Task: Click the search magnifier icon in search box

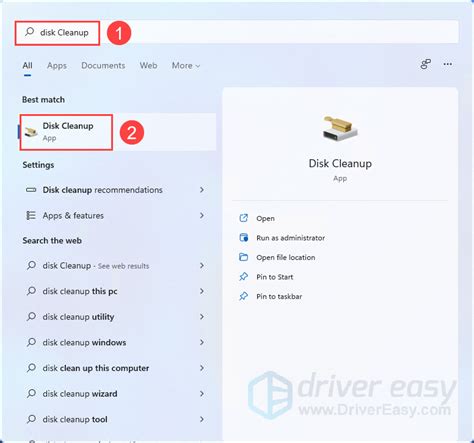Action: pos(29,32)
